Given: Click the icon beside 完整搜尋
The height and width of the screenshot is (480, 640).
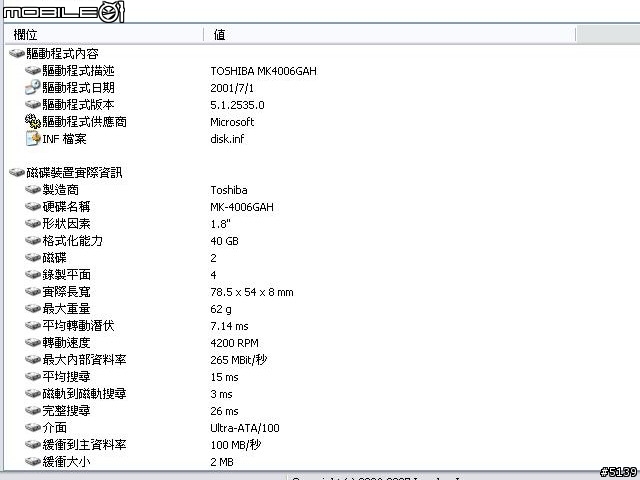Looking at the screenshot, I should 33,410.
